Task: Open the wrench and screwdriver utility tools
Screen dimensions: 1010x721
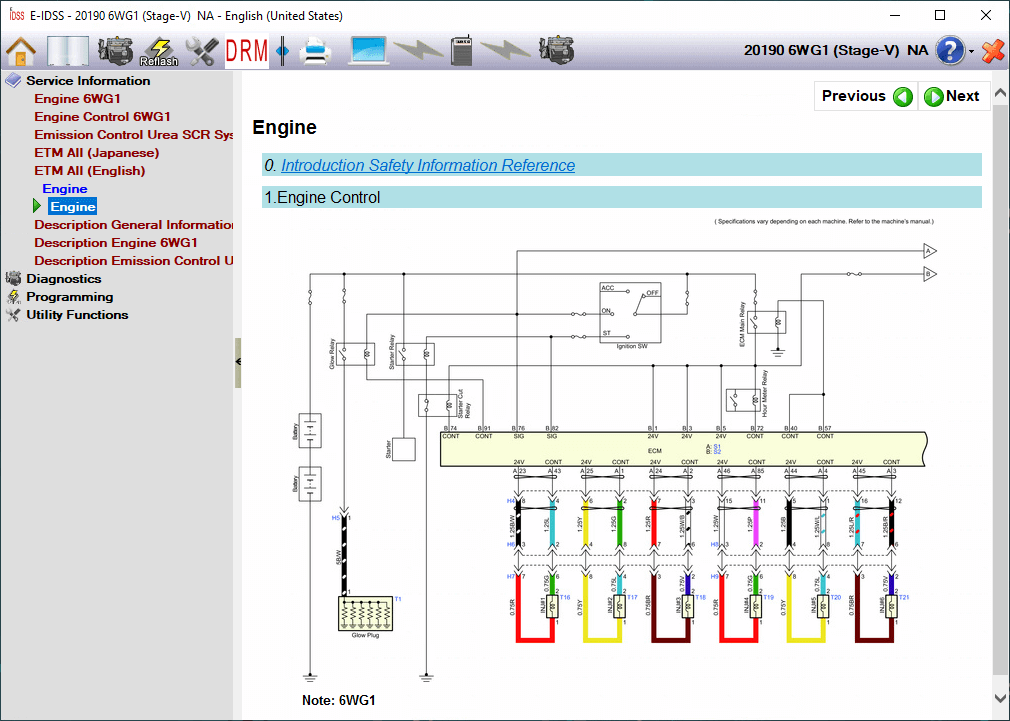Action: click(203, 50)
